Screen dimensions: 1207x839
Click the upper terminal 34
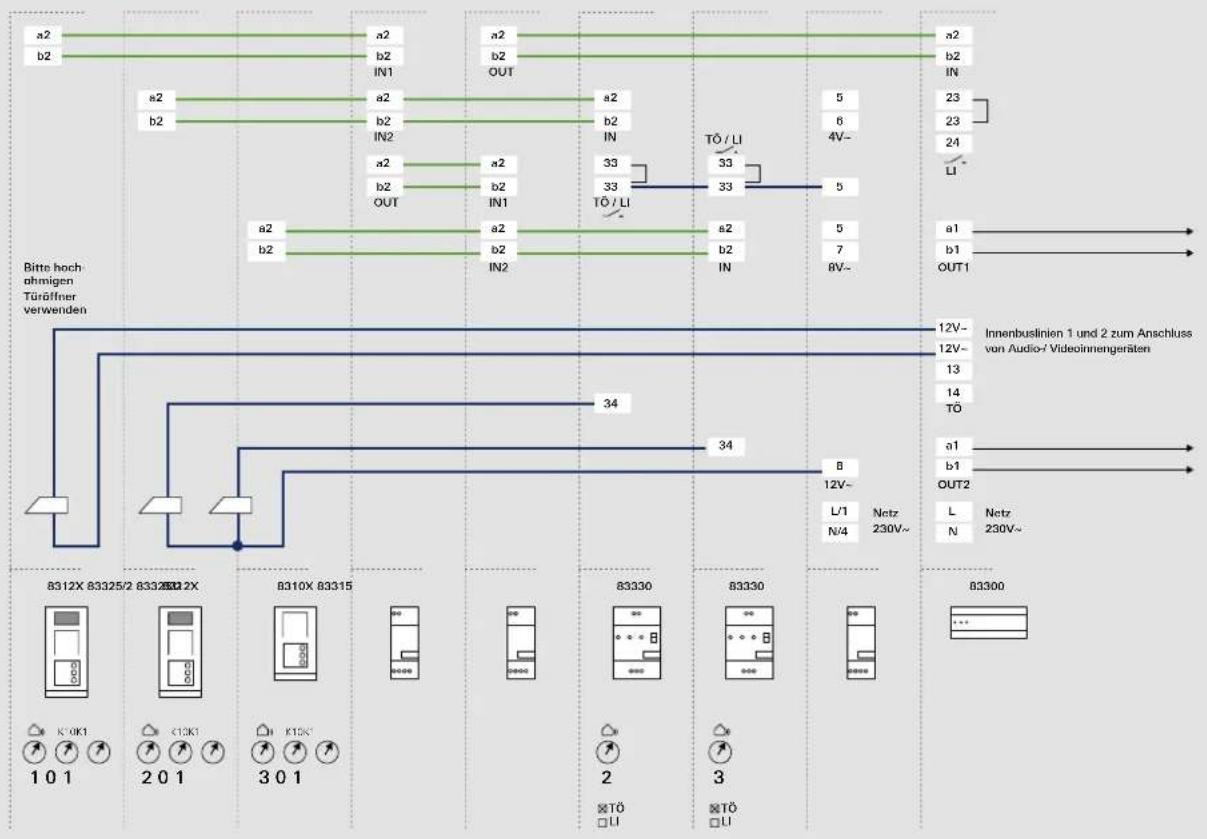click(x=611, y=403)
